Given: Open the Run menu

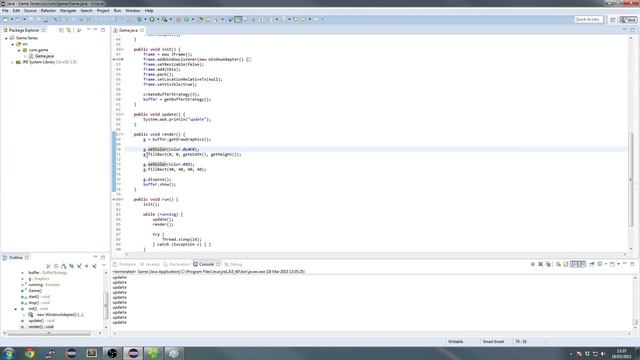Looking at the screenshot, I should point(117,11).
